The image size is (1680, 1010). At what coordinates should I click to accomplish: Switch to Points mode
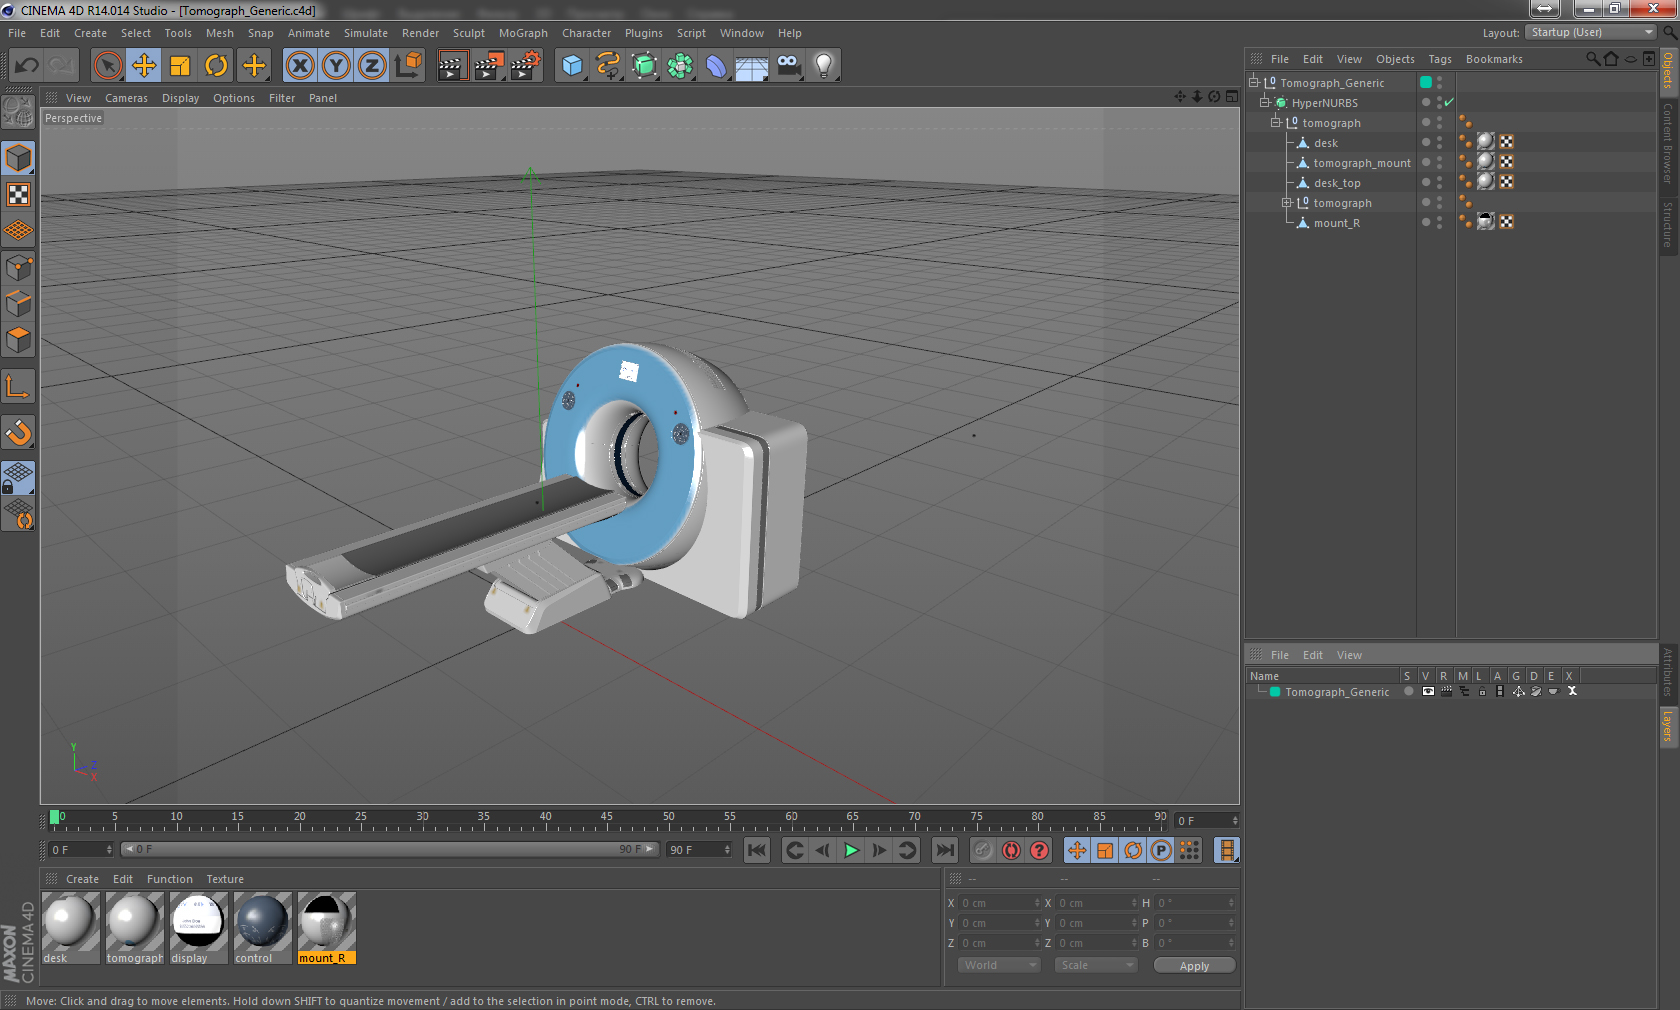pos(19,267)
